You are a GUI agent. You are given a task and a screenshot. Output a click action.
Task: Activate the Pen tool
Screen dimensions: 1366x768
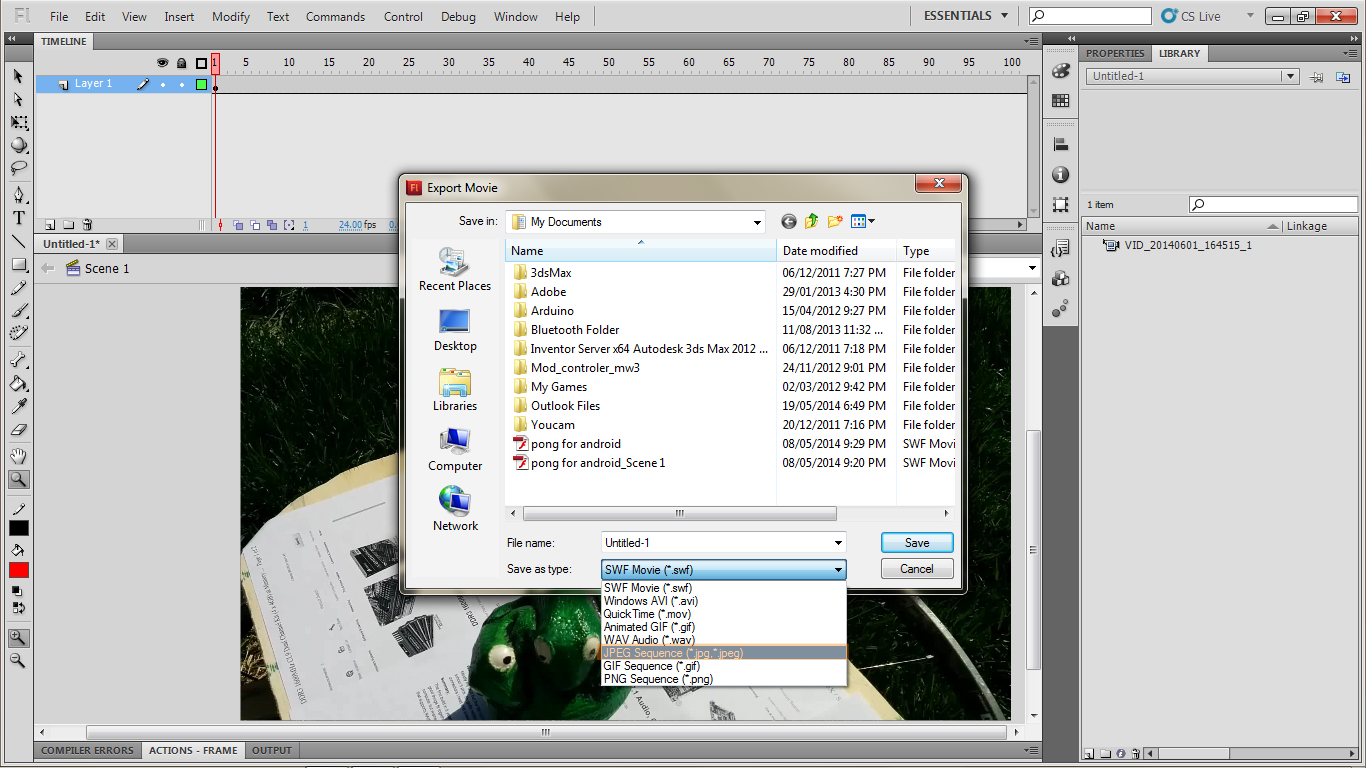point(18,195)
